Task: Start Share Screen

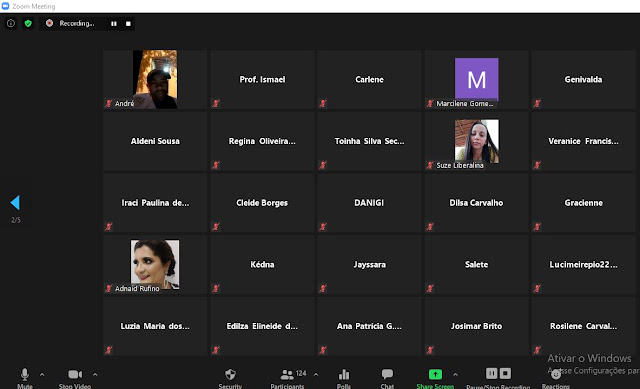Action: click(435, 378)
